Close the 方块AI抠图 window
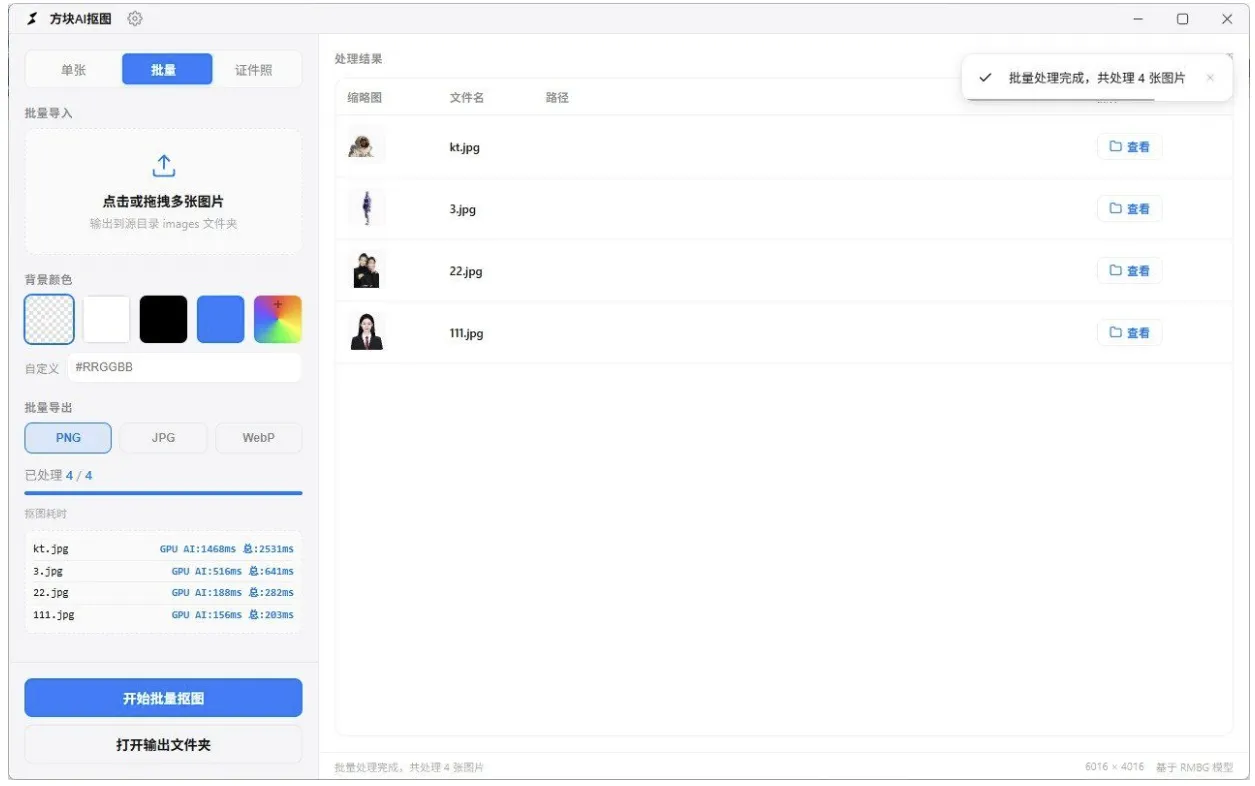 1227,19
